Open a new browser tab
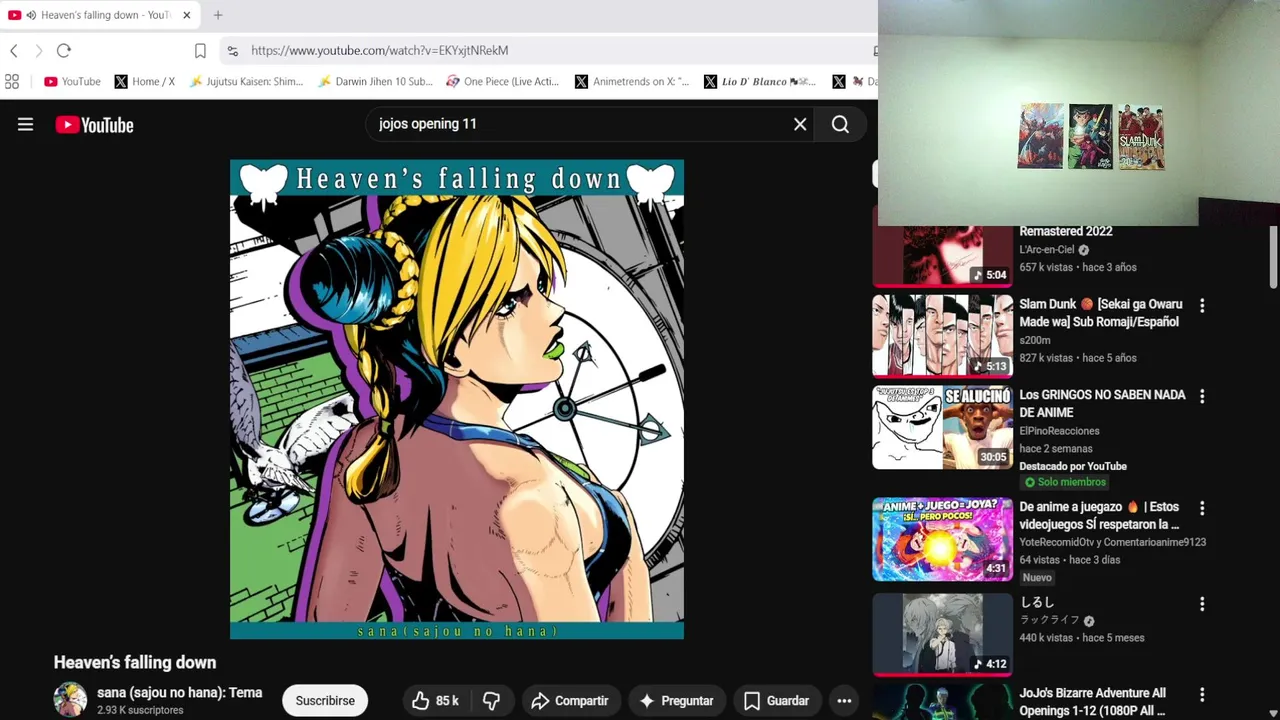 click(x=218, y=15)
